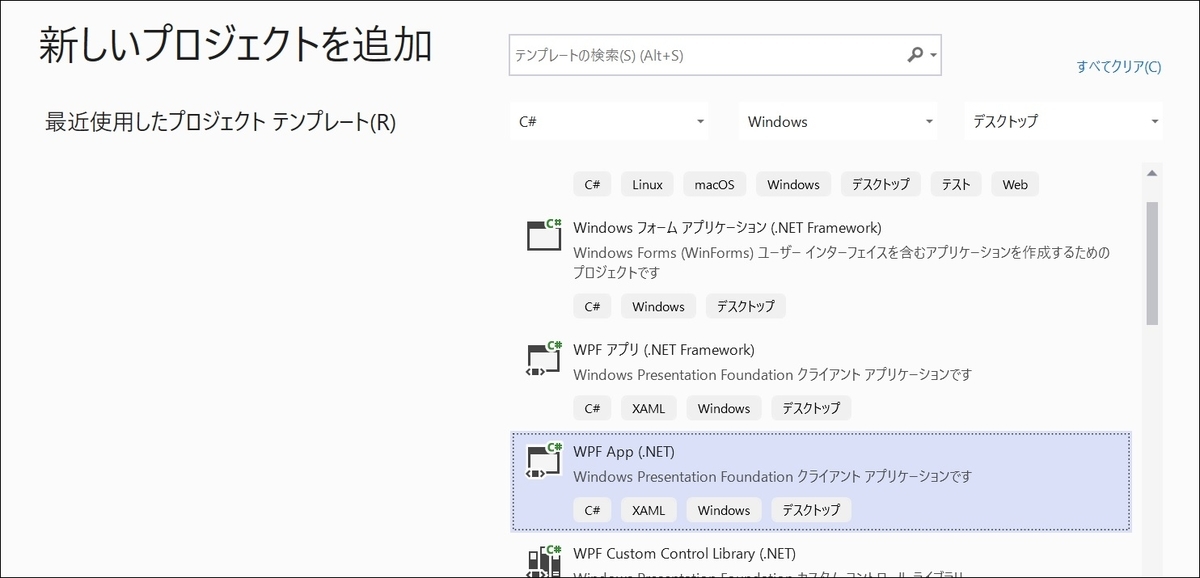
Task: Click the search magnifier icon
Action: point(915,55)
